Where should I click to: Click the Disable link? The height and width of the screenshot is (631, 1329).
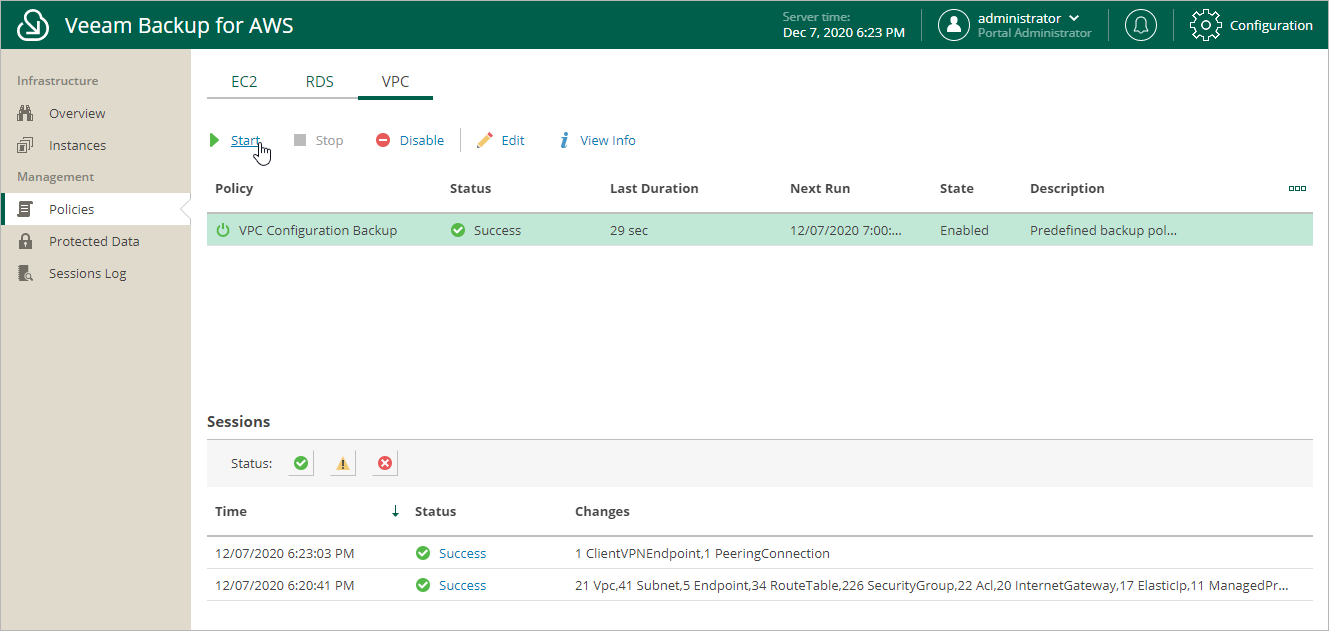pos(422,141)
